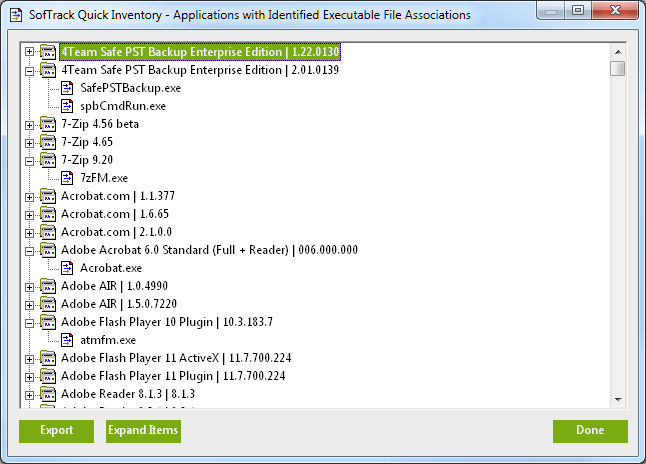Viewport: 646px width, 464px height.
Task: Select SafePSTBackup.exe in the tree
Action: coord(131,88)
